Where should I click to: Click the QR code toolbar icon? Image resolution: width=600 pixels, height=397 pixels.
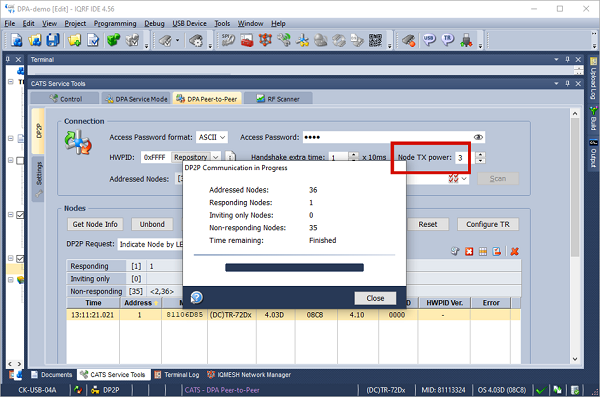[x=375, y=40]
